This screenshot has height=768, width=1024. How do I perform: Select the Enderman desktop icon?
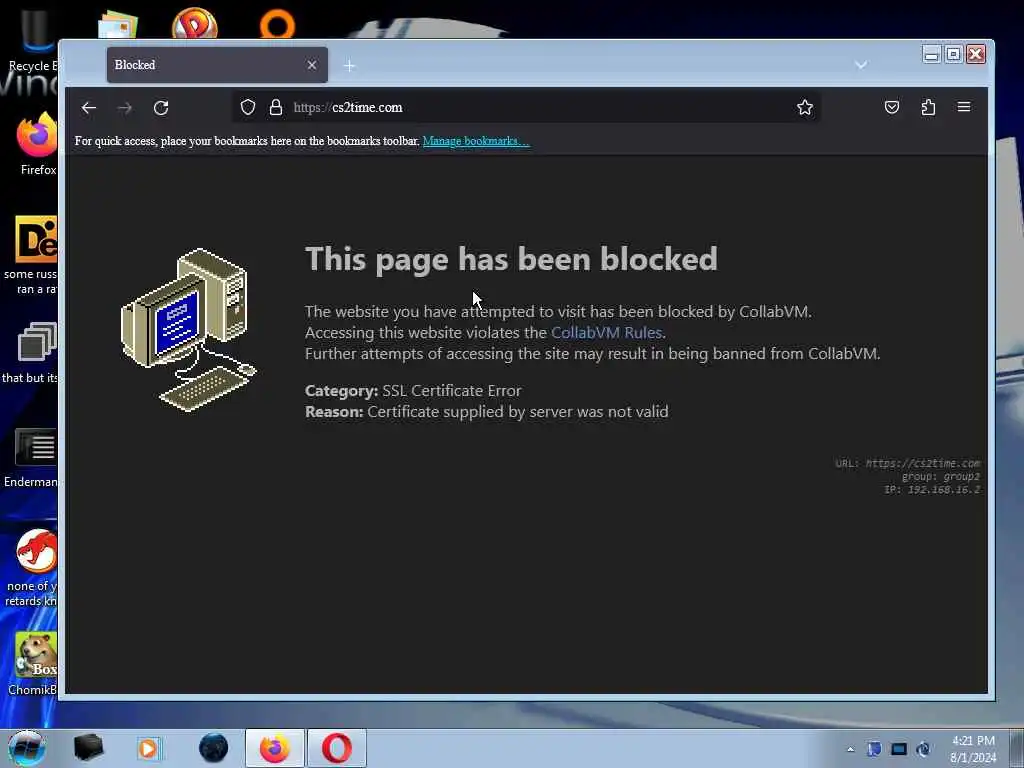click(31, 457)
